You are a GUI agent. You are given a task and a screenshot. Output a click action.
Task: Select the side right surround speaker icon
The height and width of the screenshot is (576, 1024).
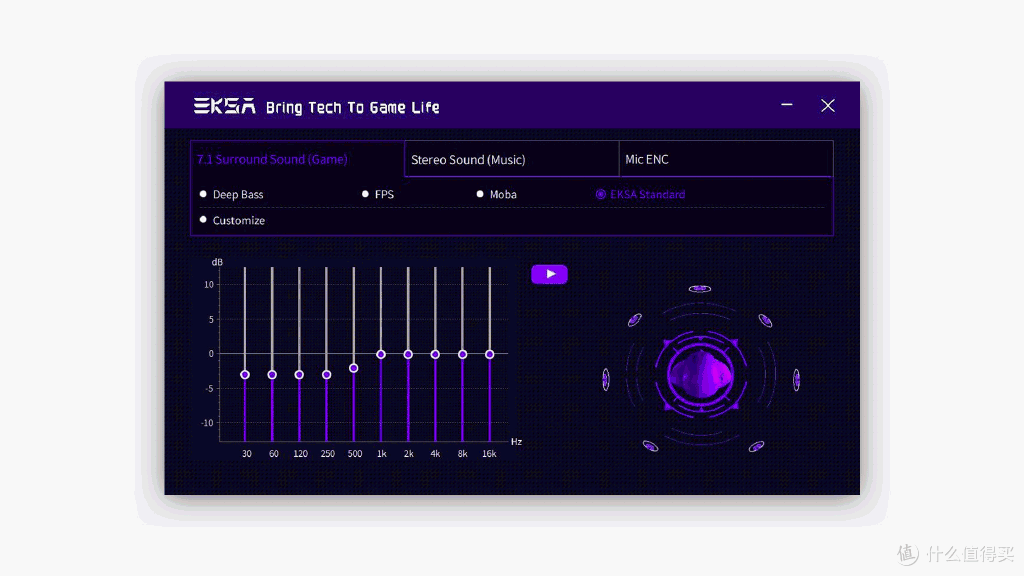796,379
